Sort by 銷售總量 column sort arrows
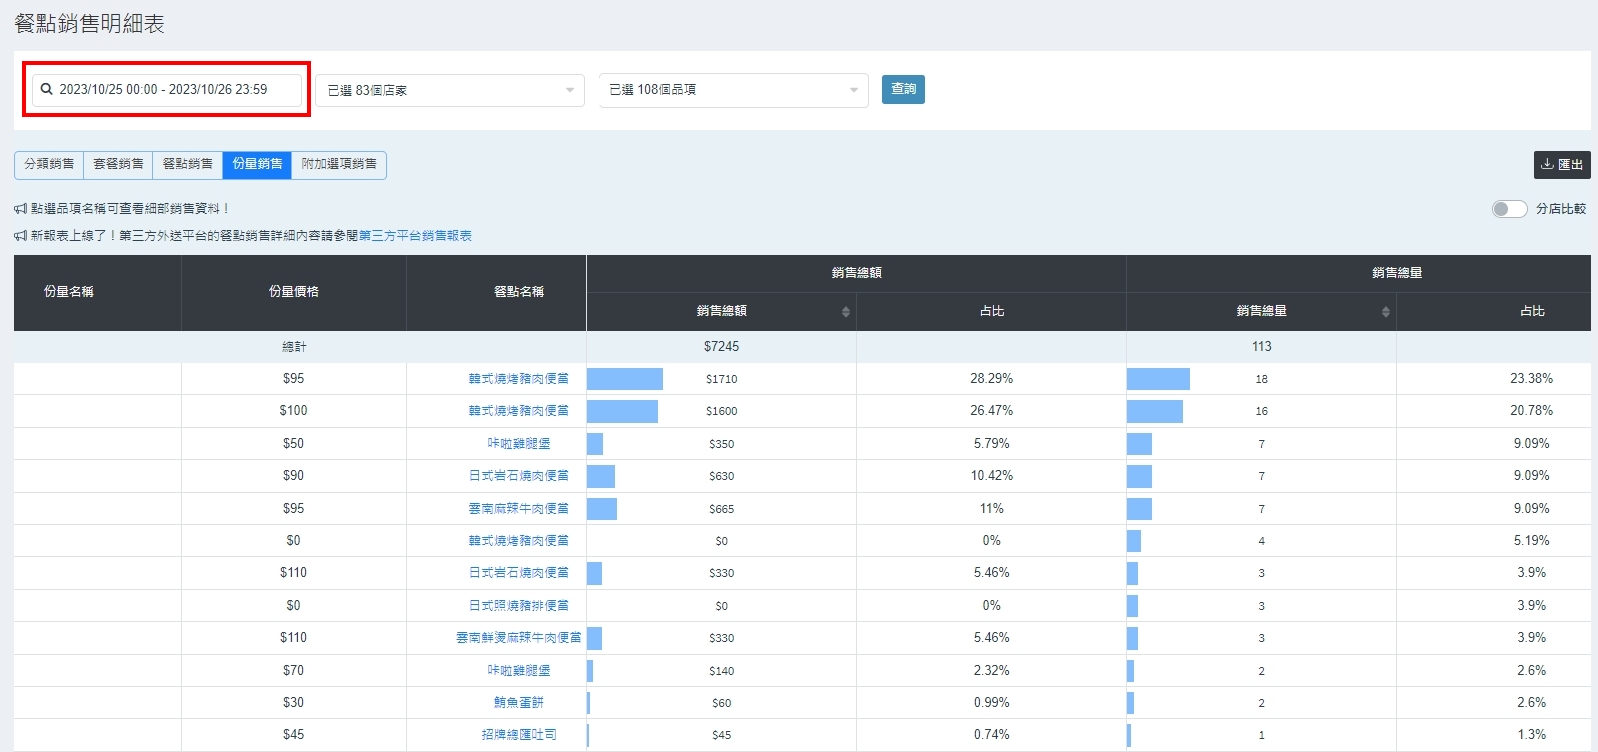Screen dimensions: 1598x752 1385,312
